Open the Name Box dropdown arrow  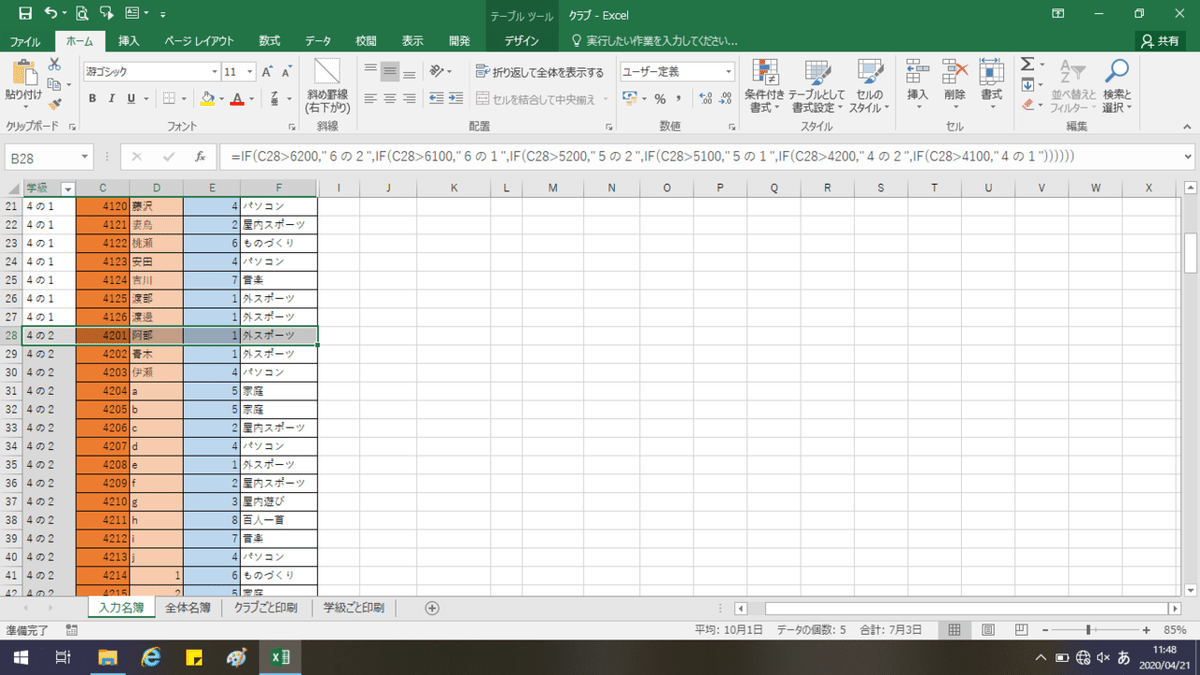(x=85, y=158)
